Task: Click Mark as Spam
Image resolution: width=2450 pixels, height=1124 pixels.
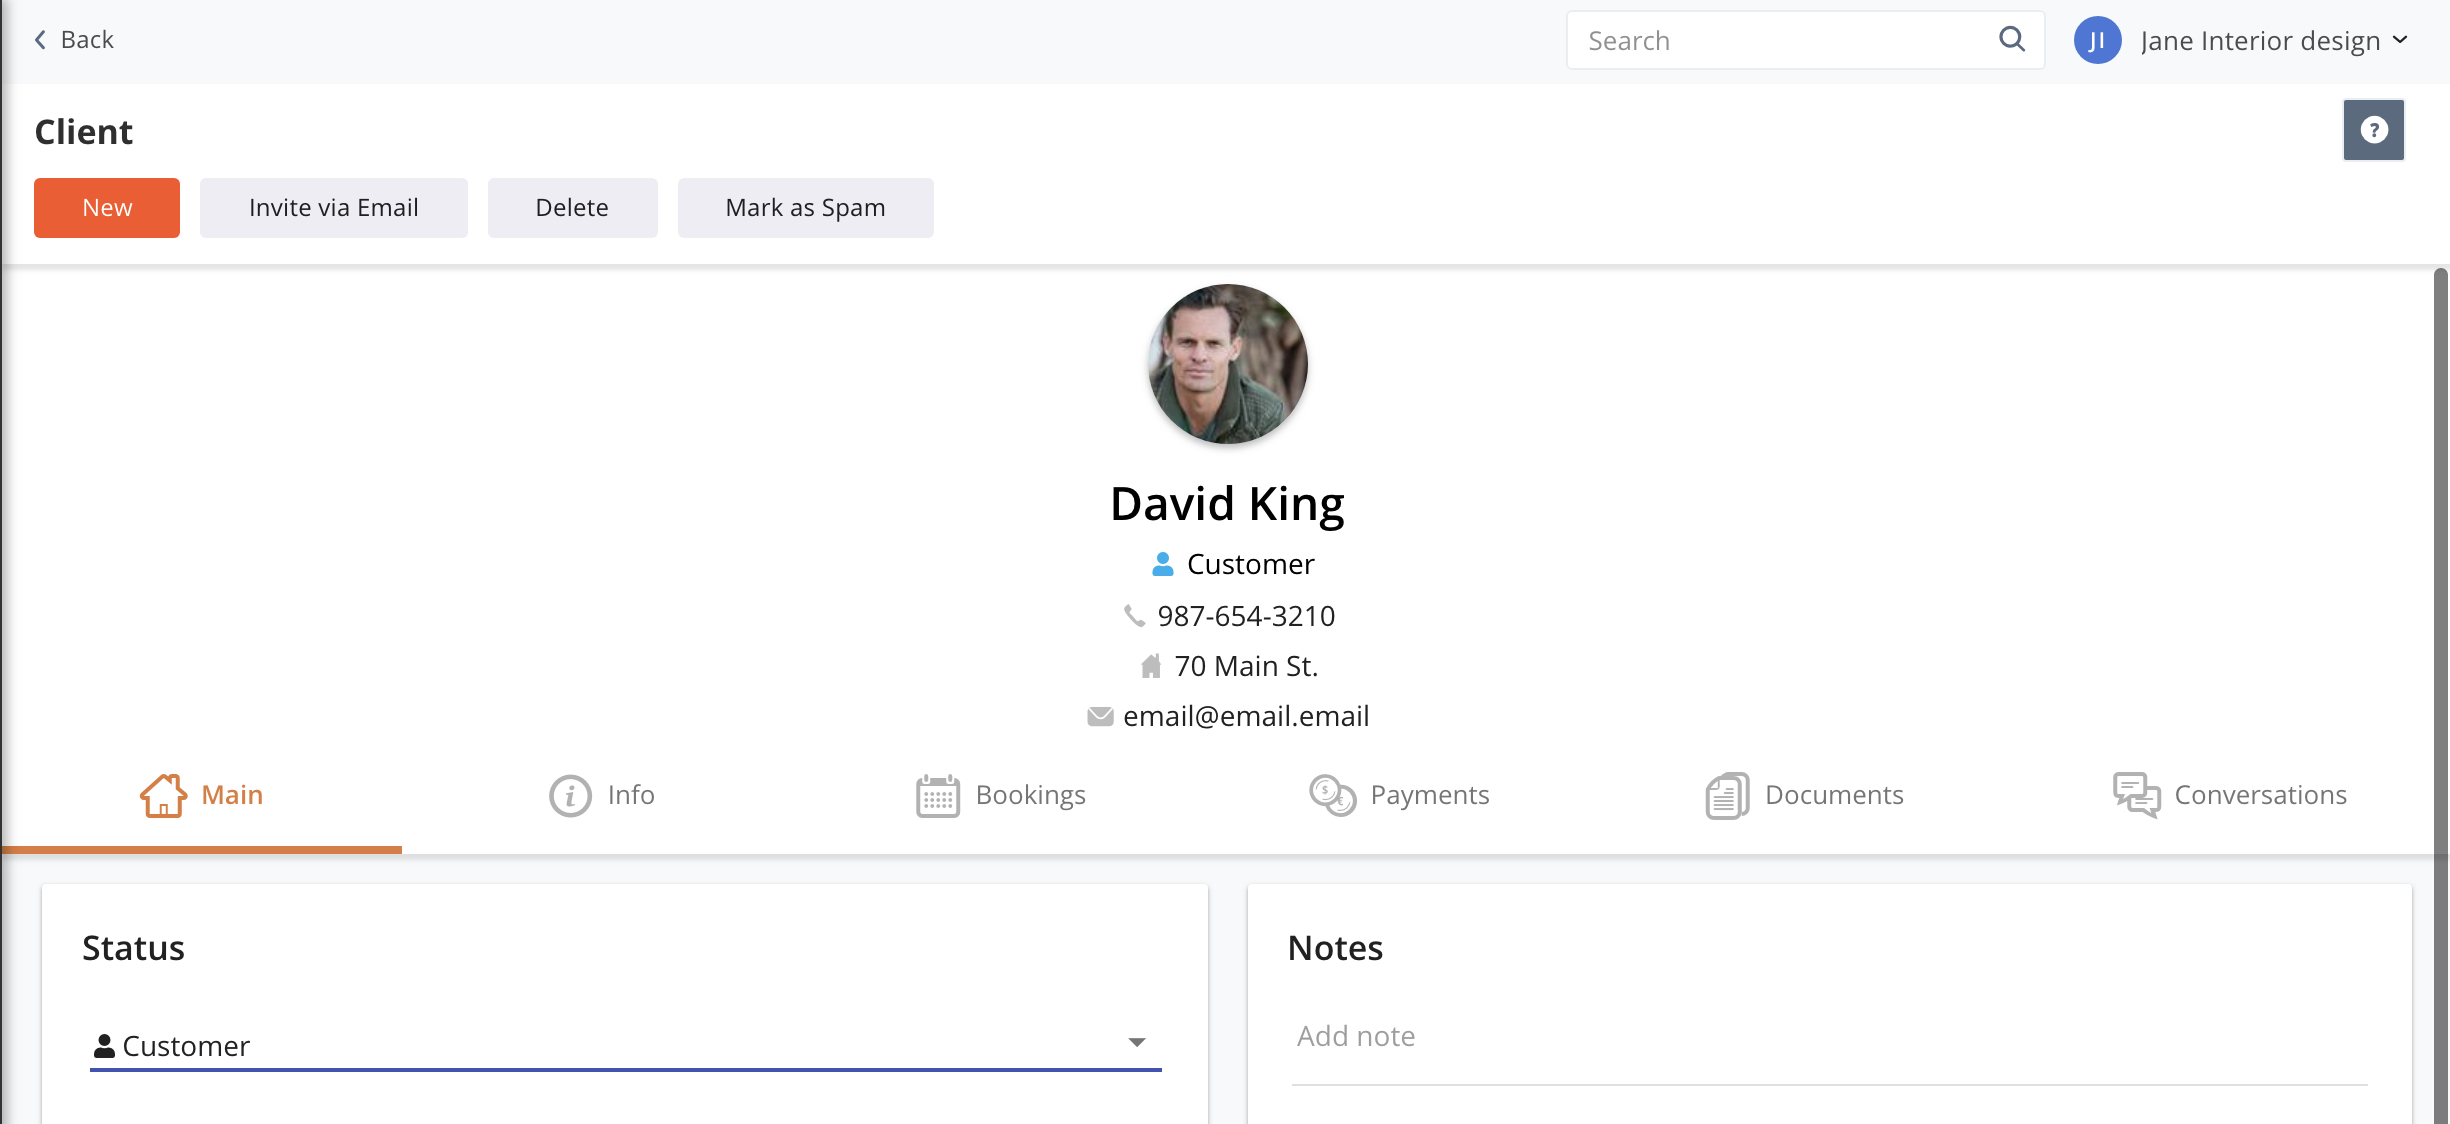Action: click(x=805, y=207)
